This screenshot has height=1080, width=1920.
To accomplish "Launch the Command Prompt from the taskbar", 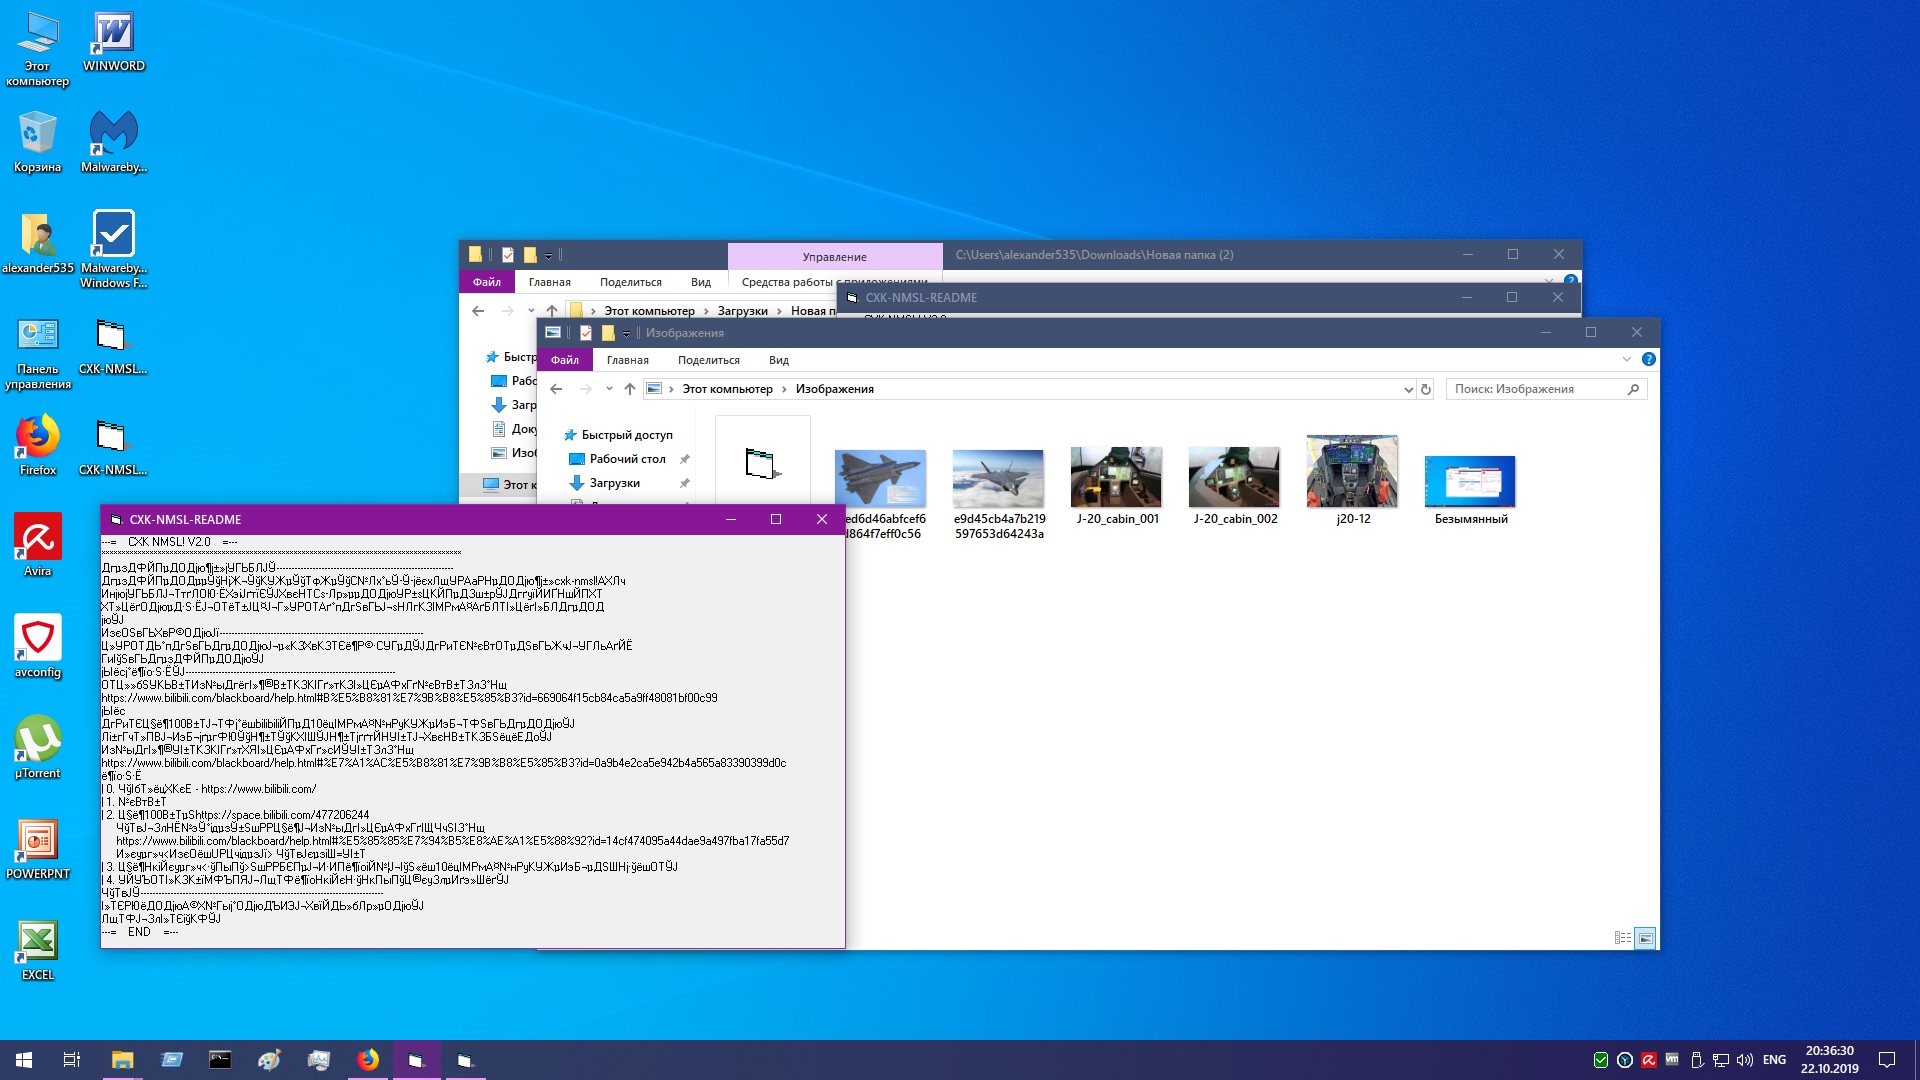I will pos(220,1060).
